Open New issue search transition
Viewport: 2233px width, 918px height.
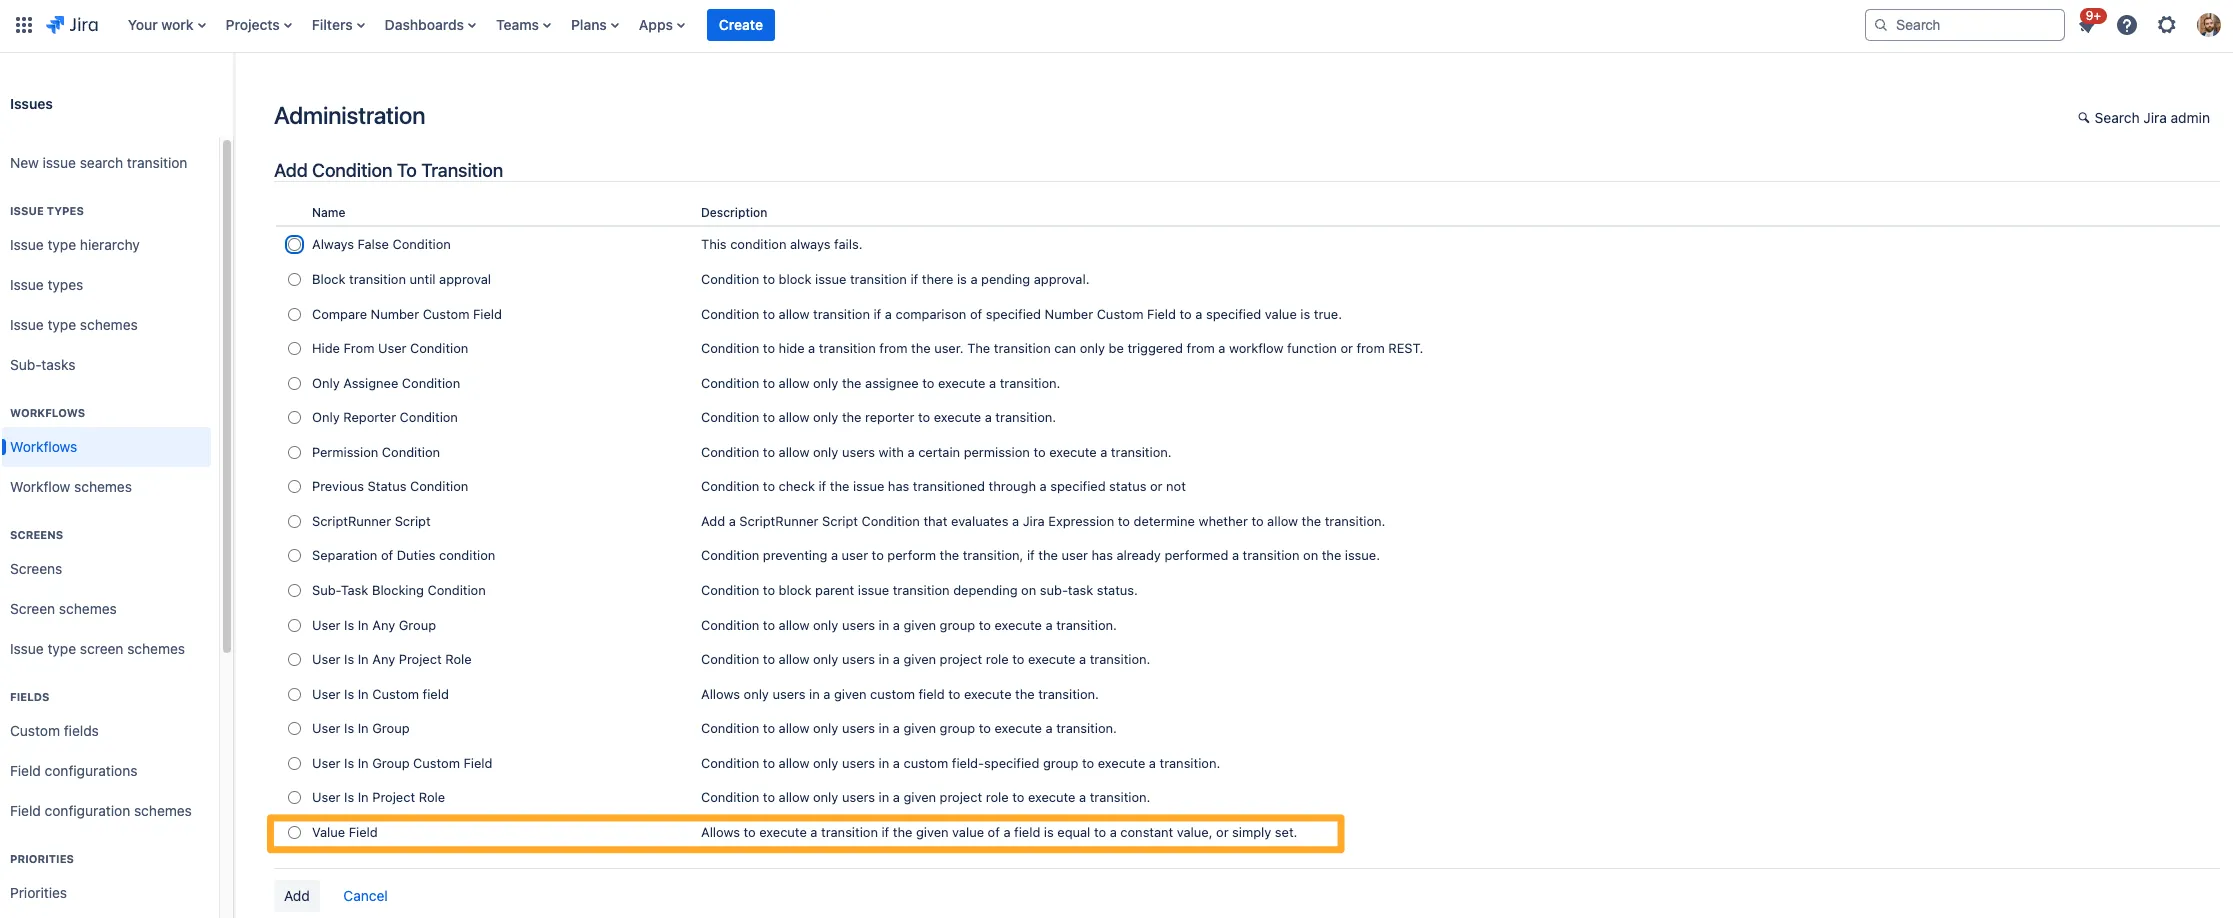[98, 163]
